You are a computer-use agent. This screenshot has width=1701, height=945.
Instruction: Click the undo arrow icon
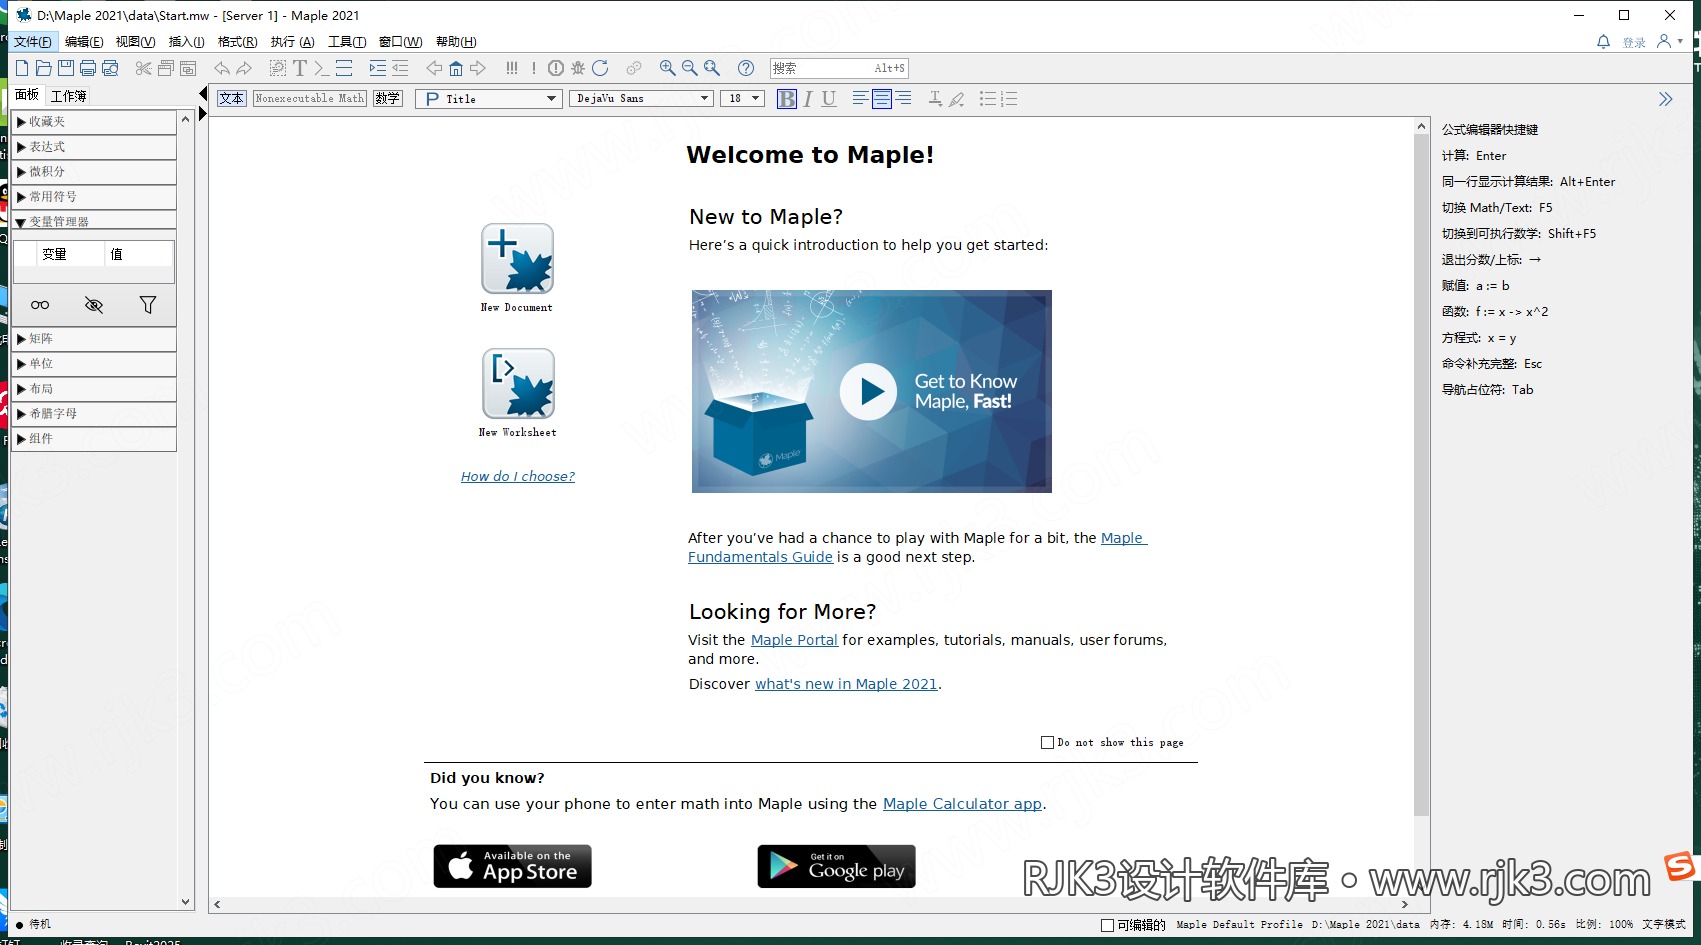pos(222,68)
